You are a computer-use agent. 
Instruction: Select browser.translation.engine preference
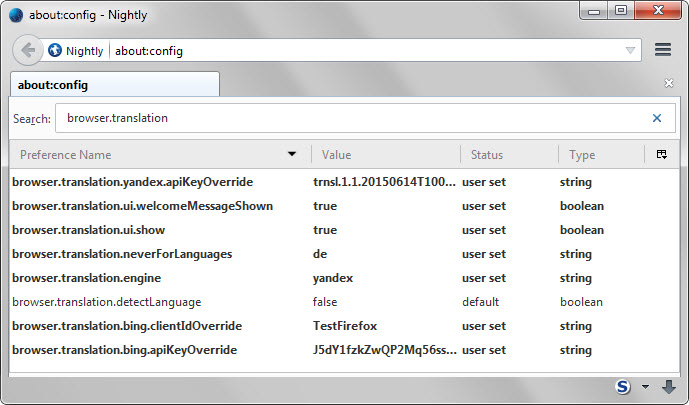click(x=86, y=278)
